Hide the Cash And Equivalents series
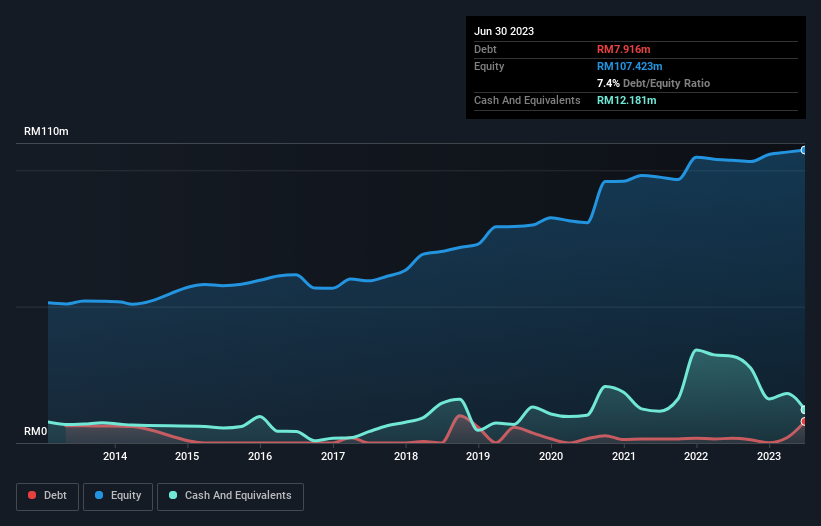The image size is (821, 526). click(x=230, y=496)
